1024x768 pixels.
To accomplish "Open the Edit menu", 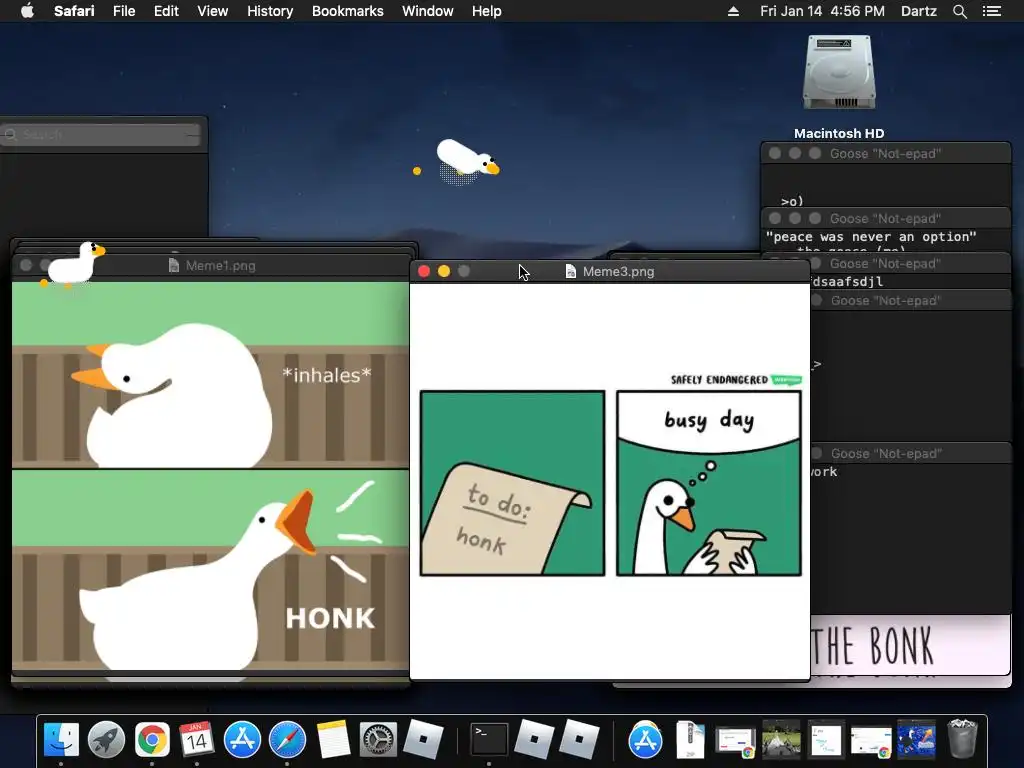I will tap(166, 11).
